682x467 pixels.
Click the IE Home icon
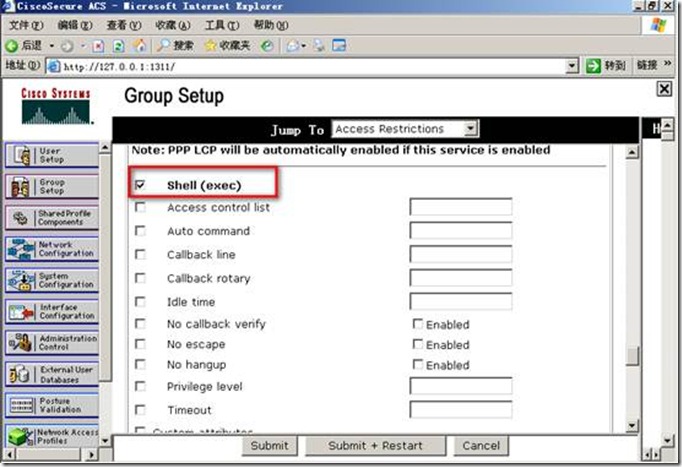(139, 46)
